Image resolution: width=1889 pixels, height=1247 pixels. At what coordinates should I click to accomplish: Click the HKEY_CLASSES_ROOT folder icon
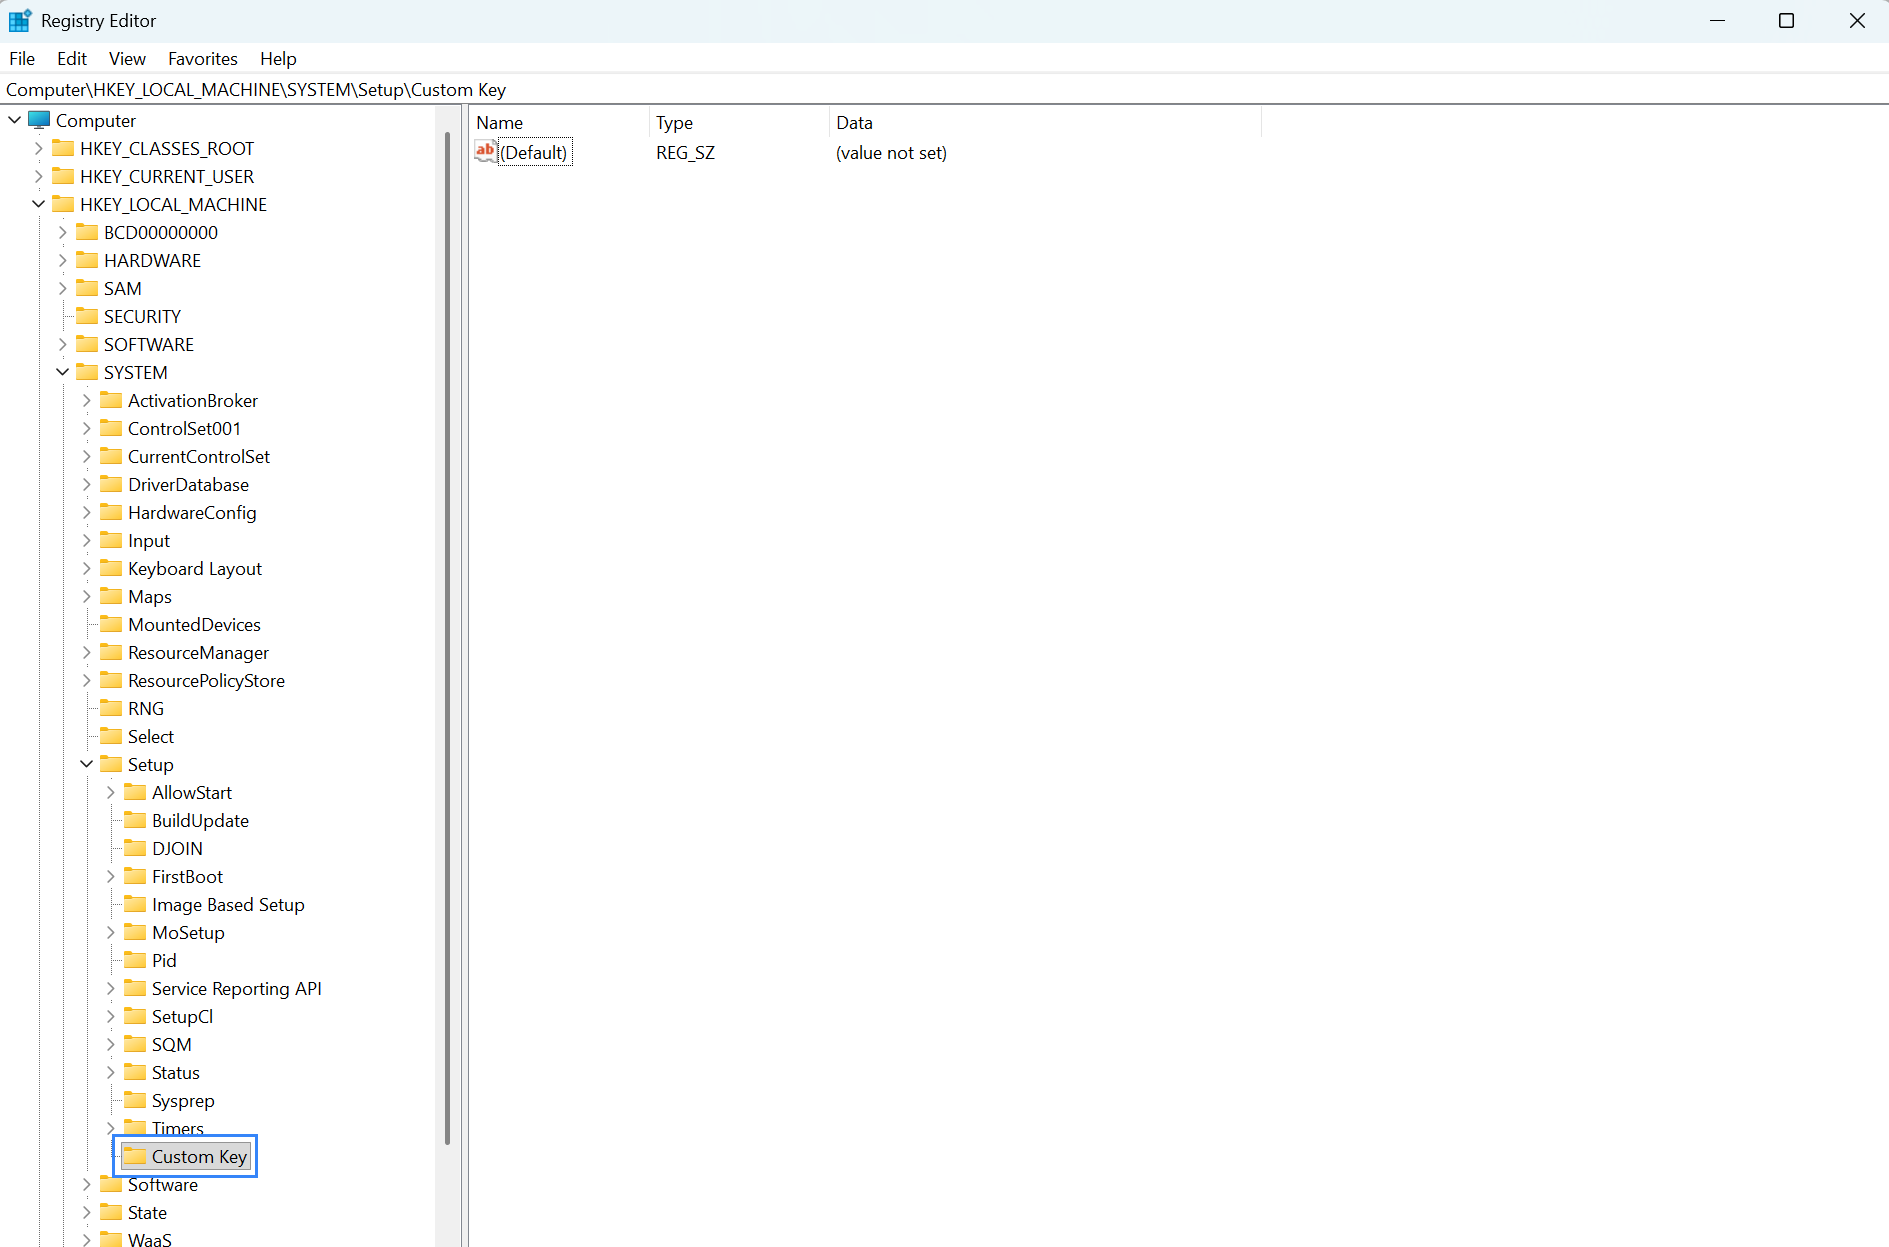[x=64, y=148]
